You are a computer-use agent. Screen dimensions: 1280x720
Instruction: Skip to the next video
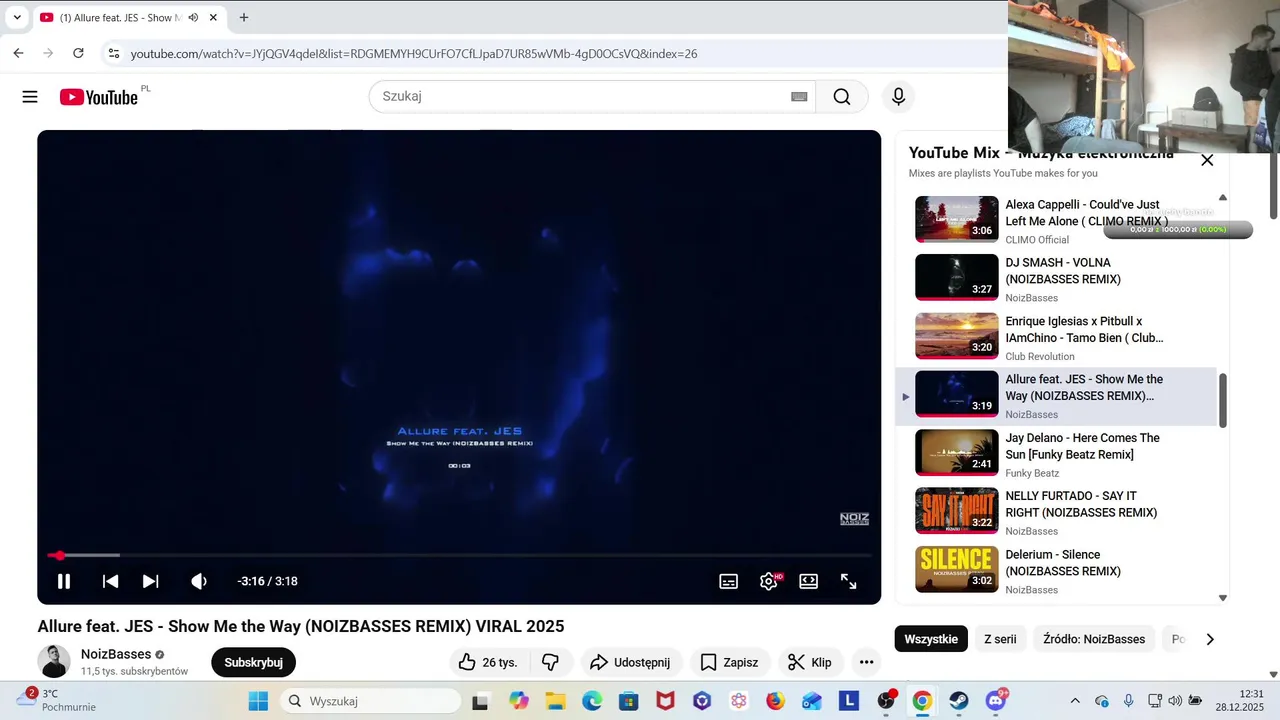[150, 581]
